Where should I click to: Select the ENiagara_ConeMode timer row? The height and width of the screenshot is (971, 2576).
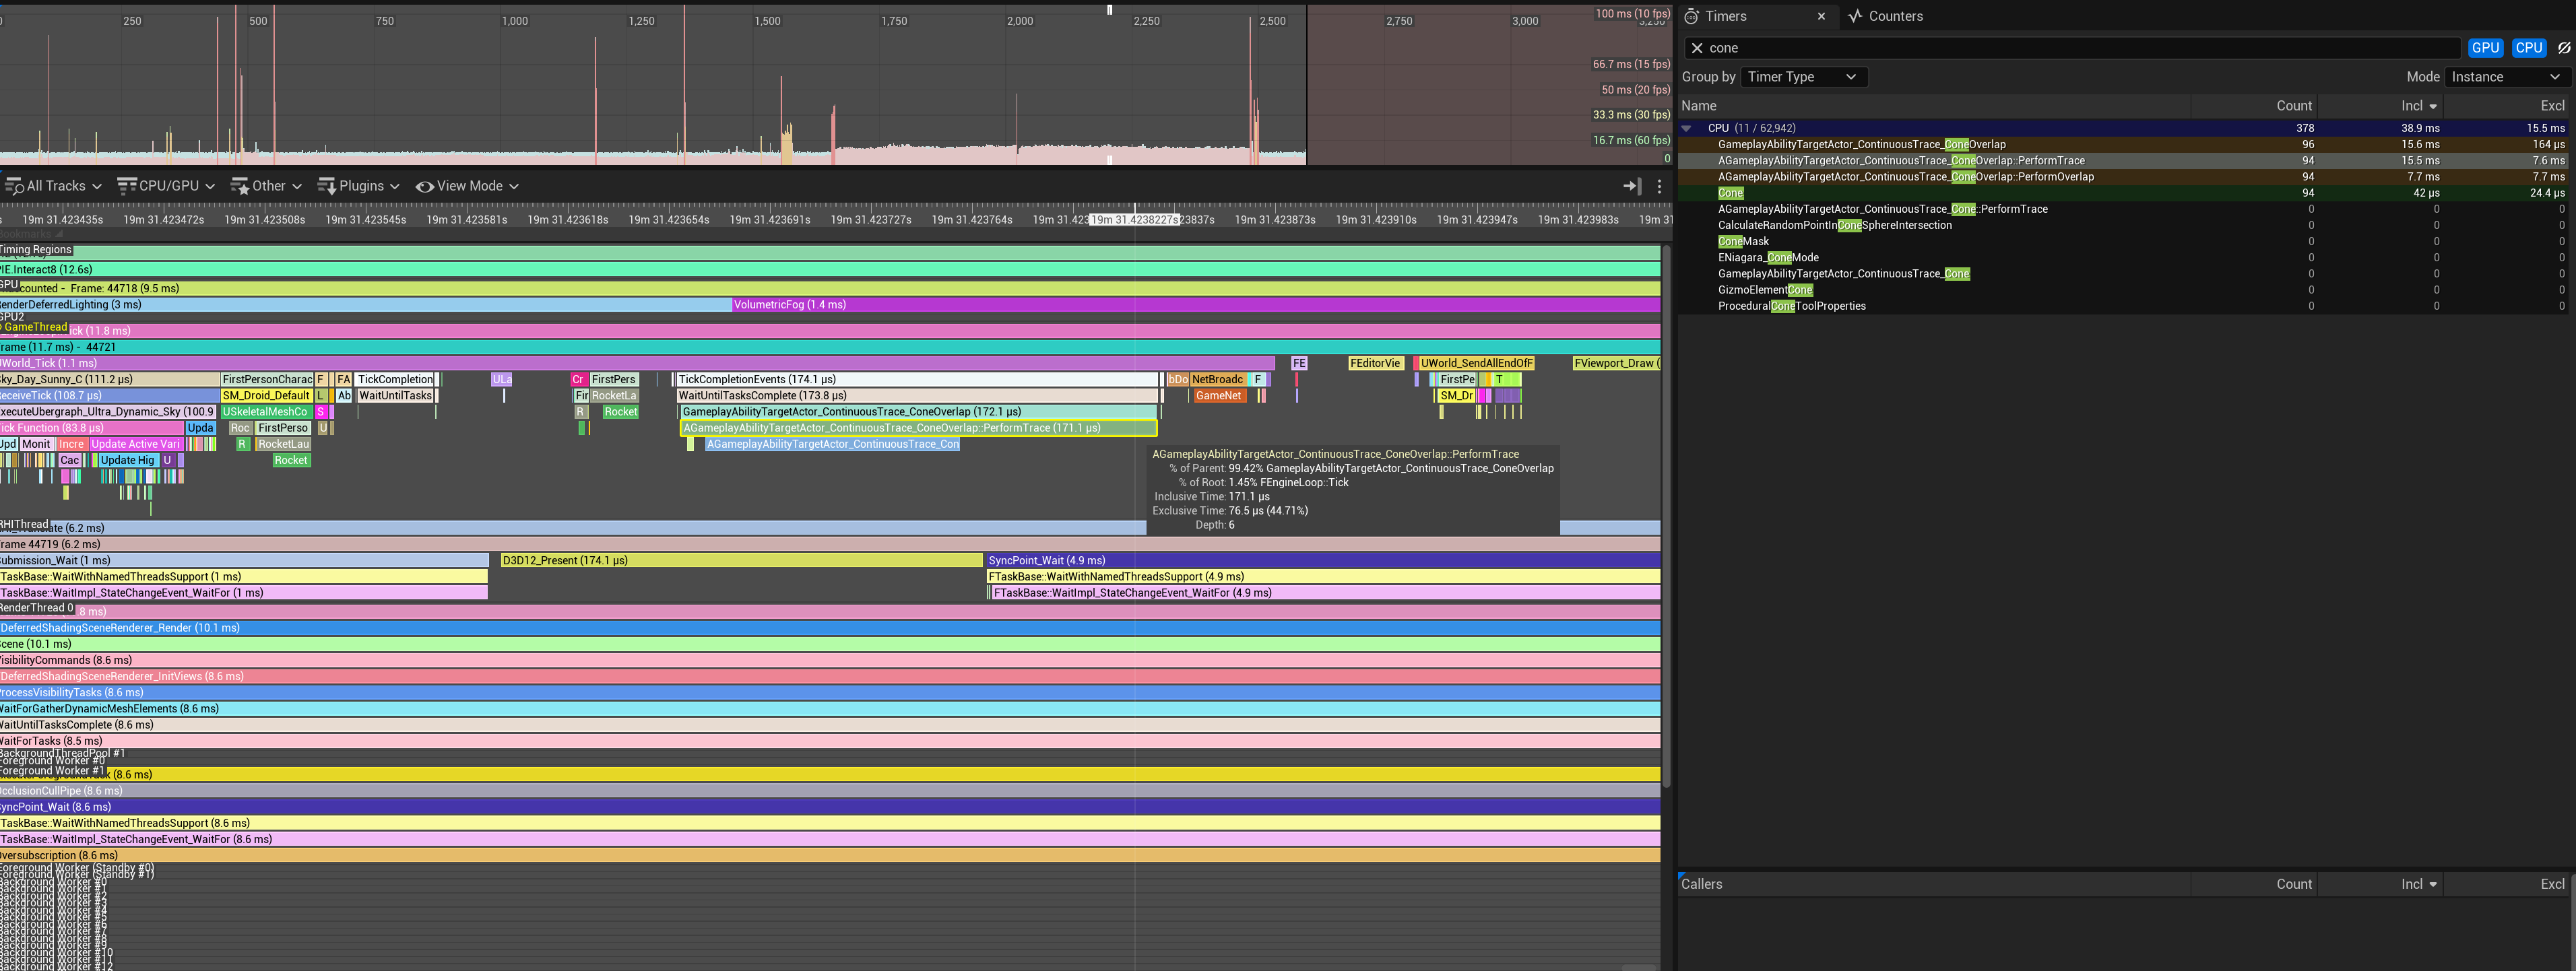[2123, 257]
